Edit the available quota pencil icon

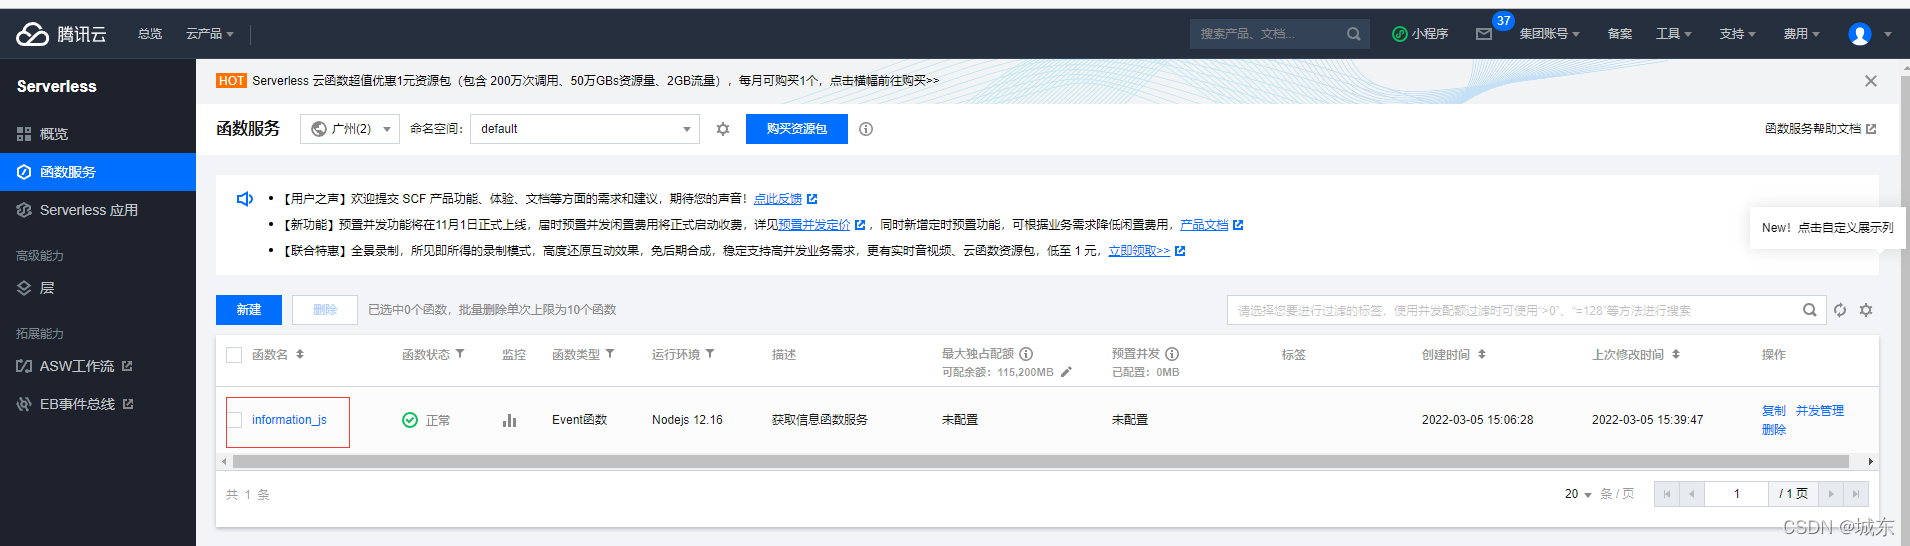tap(1066, 372)
